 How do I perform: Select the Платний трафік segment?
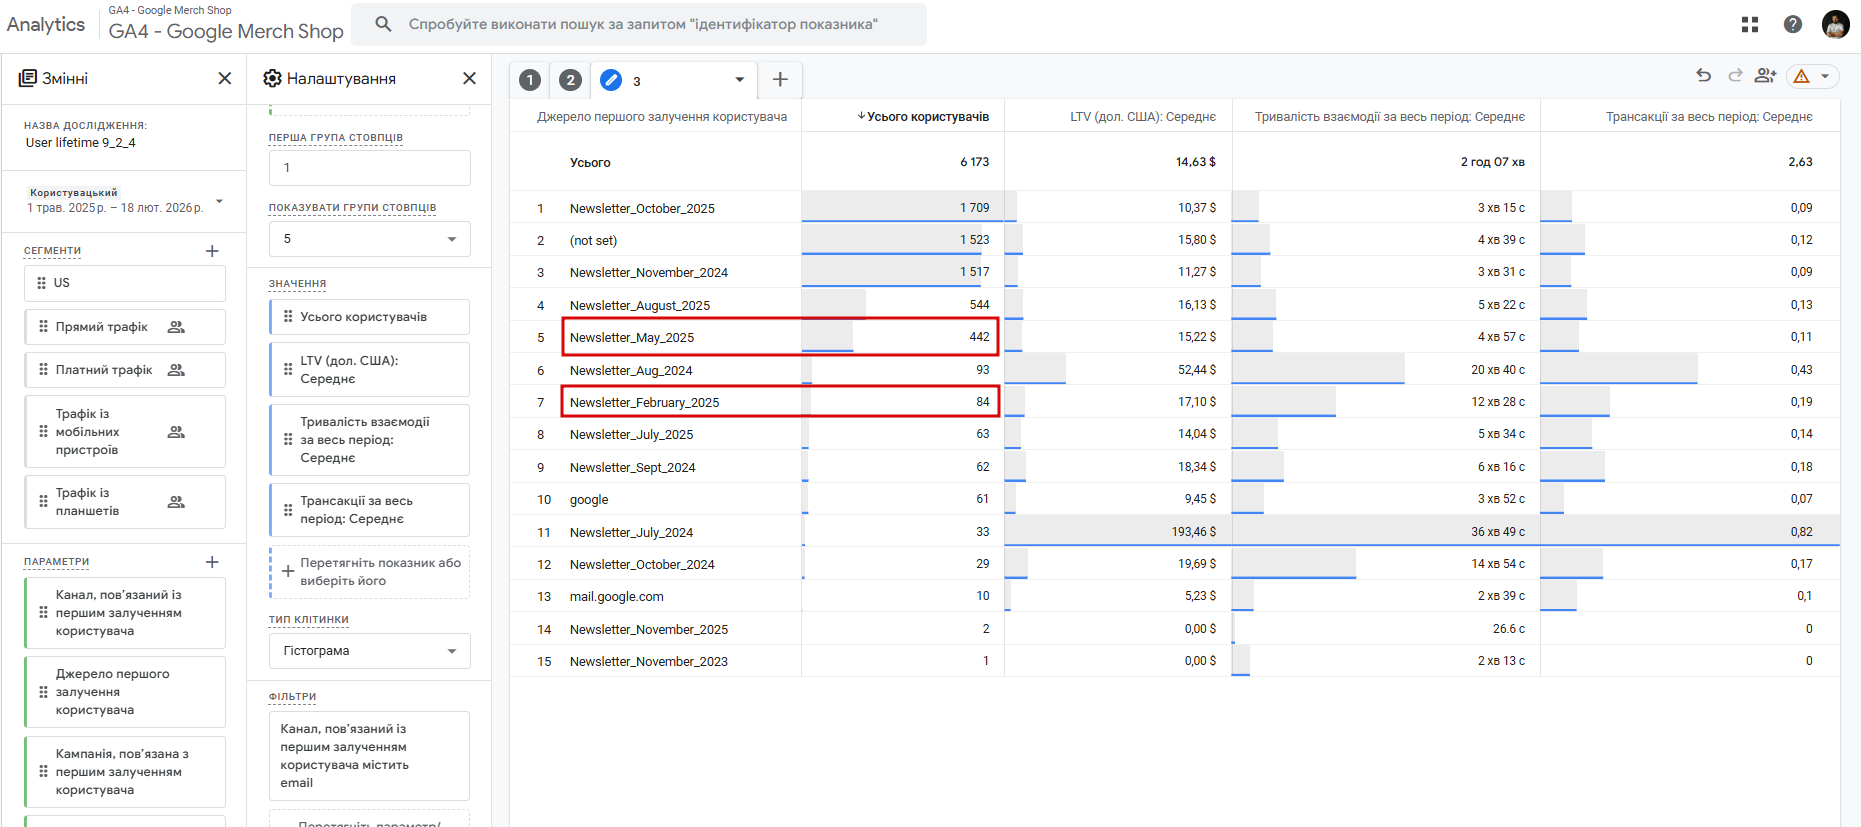(x=105, y=370)
